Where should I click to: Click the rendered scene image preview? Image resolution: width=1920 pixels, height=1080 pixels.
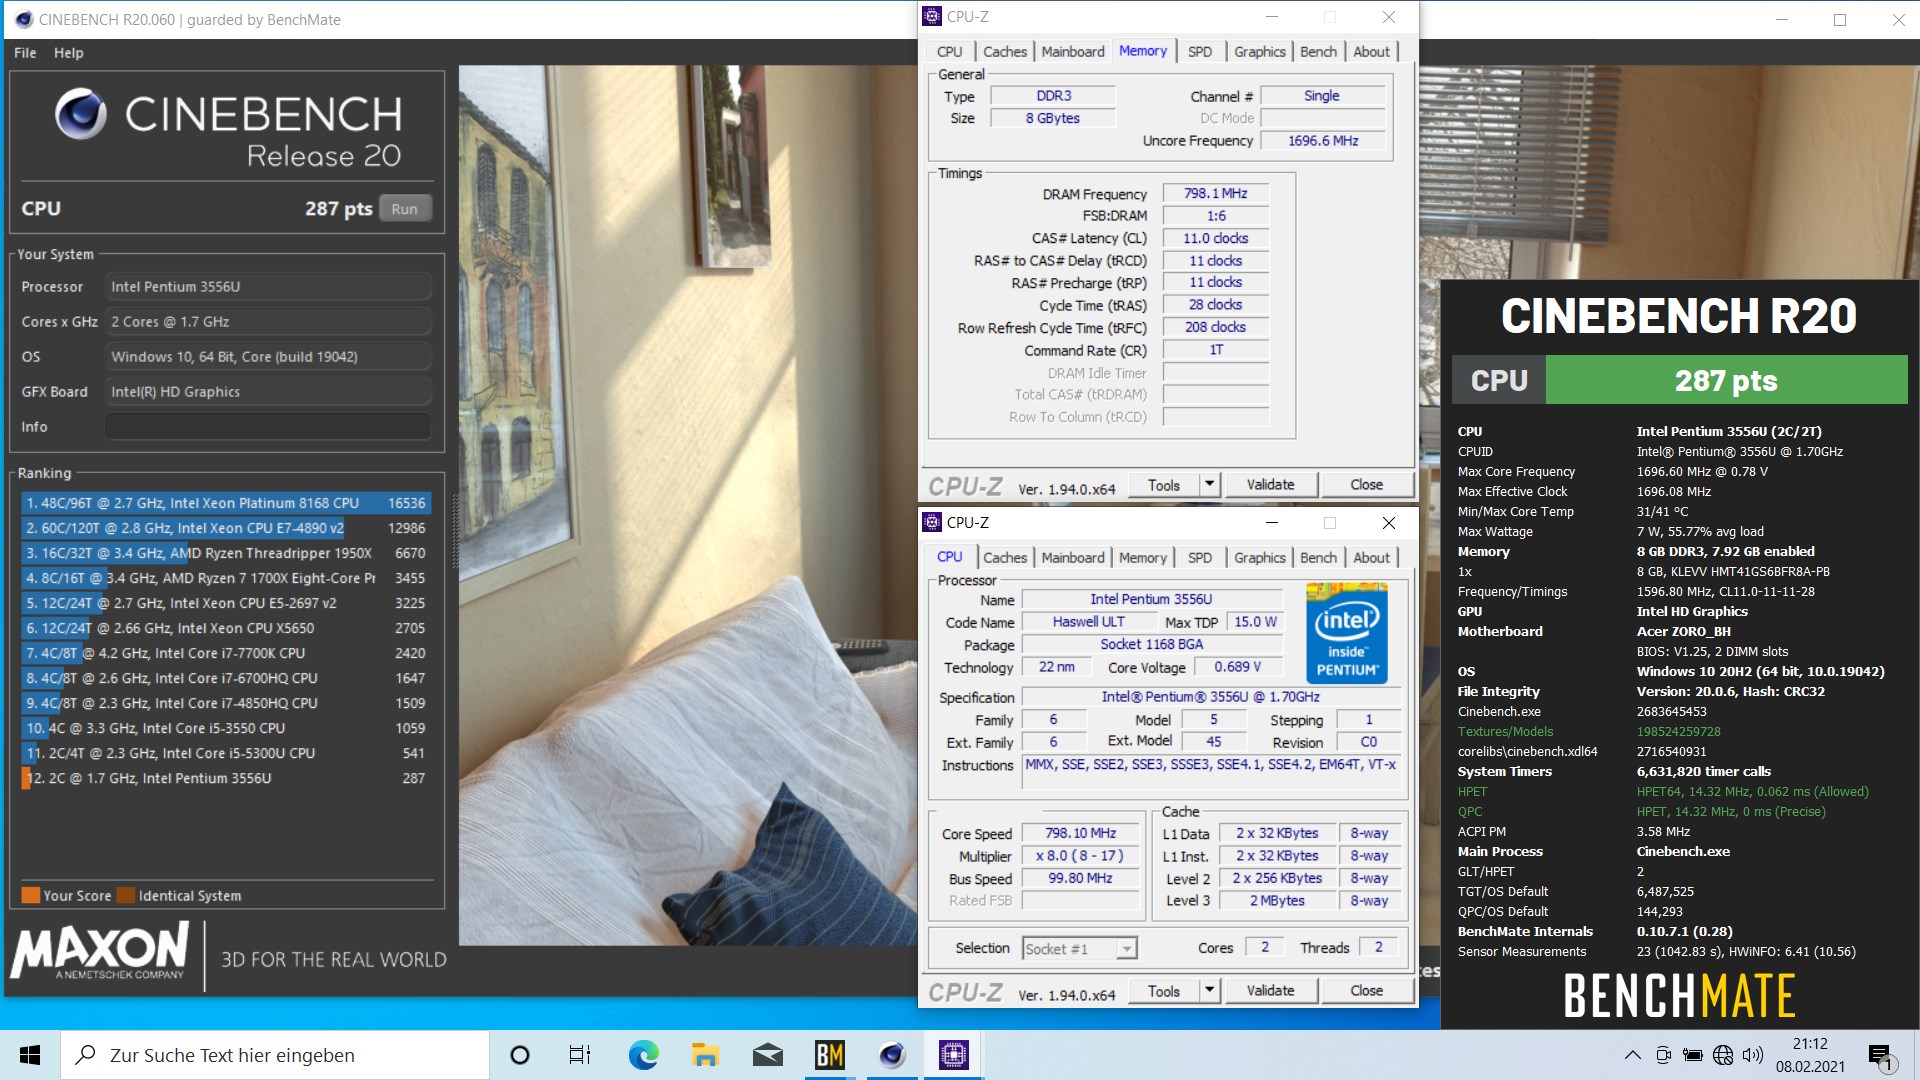point(688,505)
